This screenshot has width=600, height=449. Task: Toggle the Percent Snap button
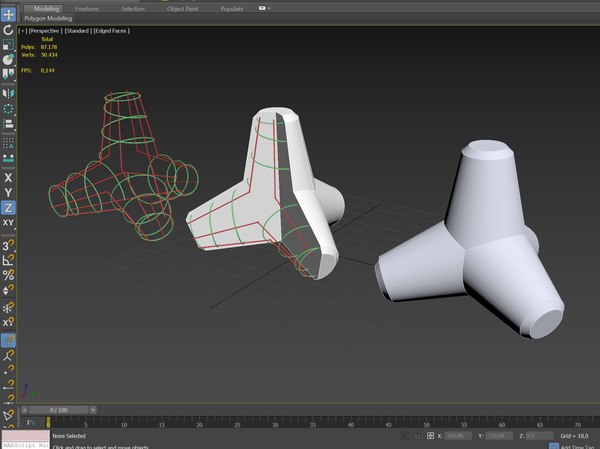click(x=8, y=275)
